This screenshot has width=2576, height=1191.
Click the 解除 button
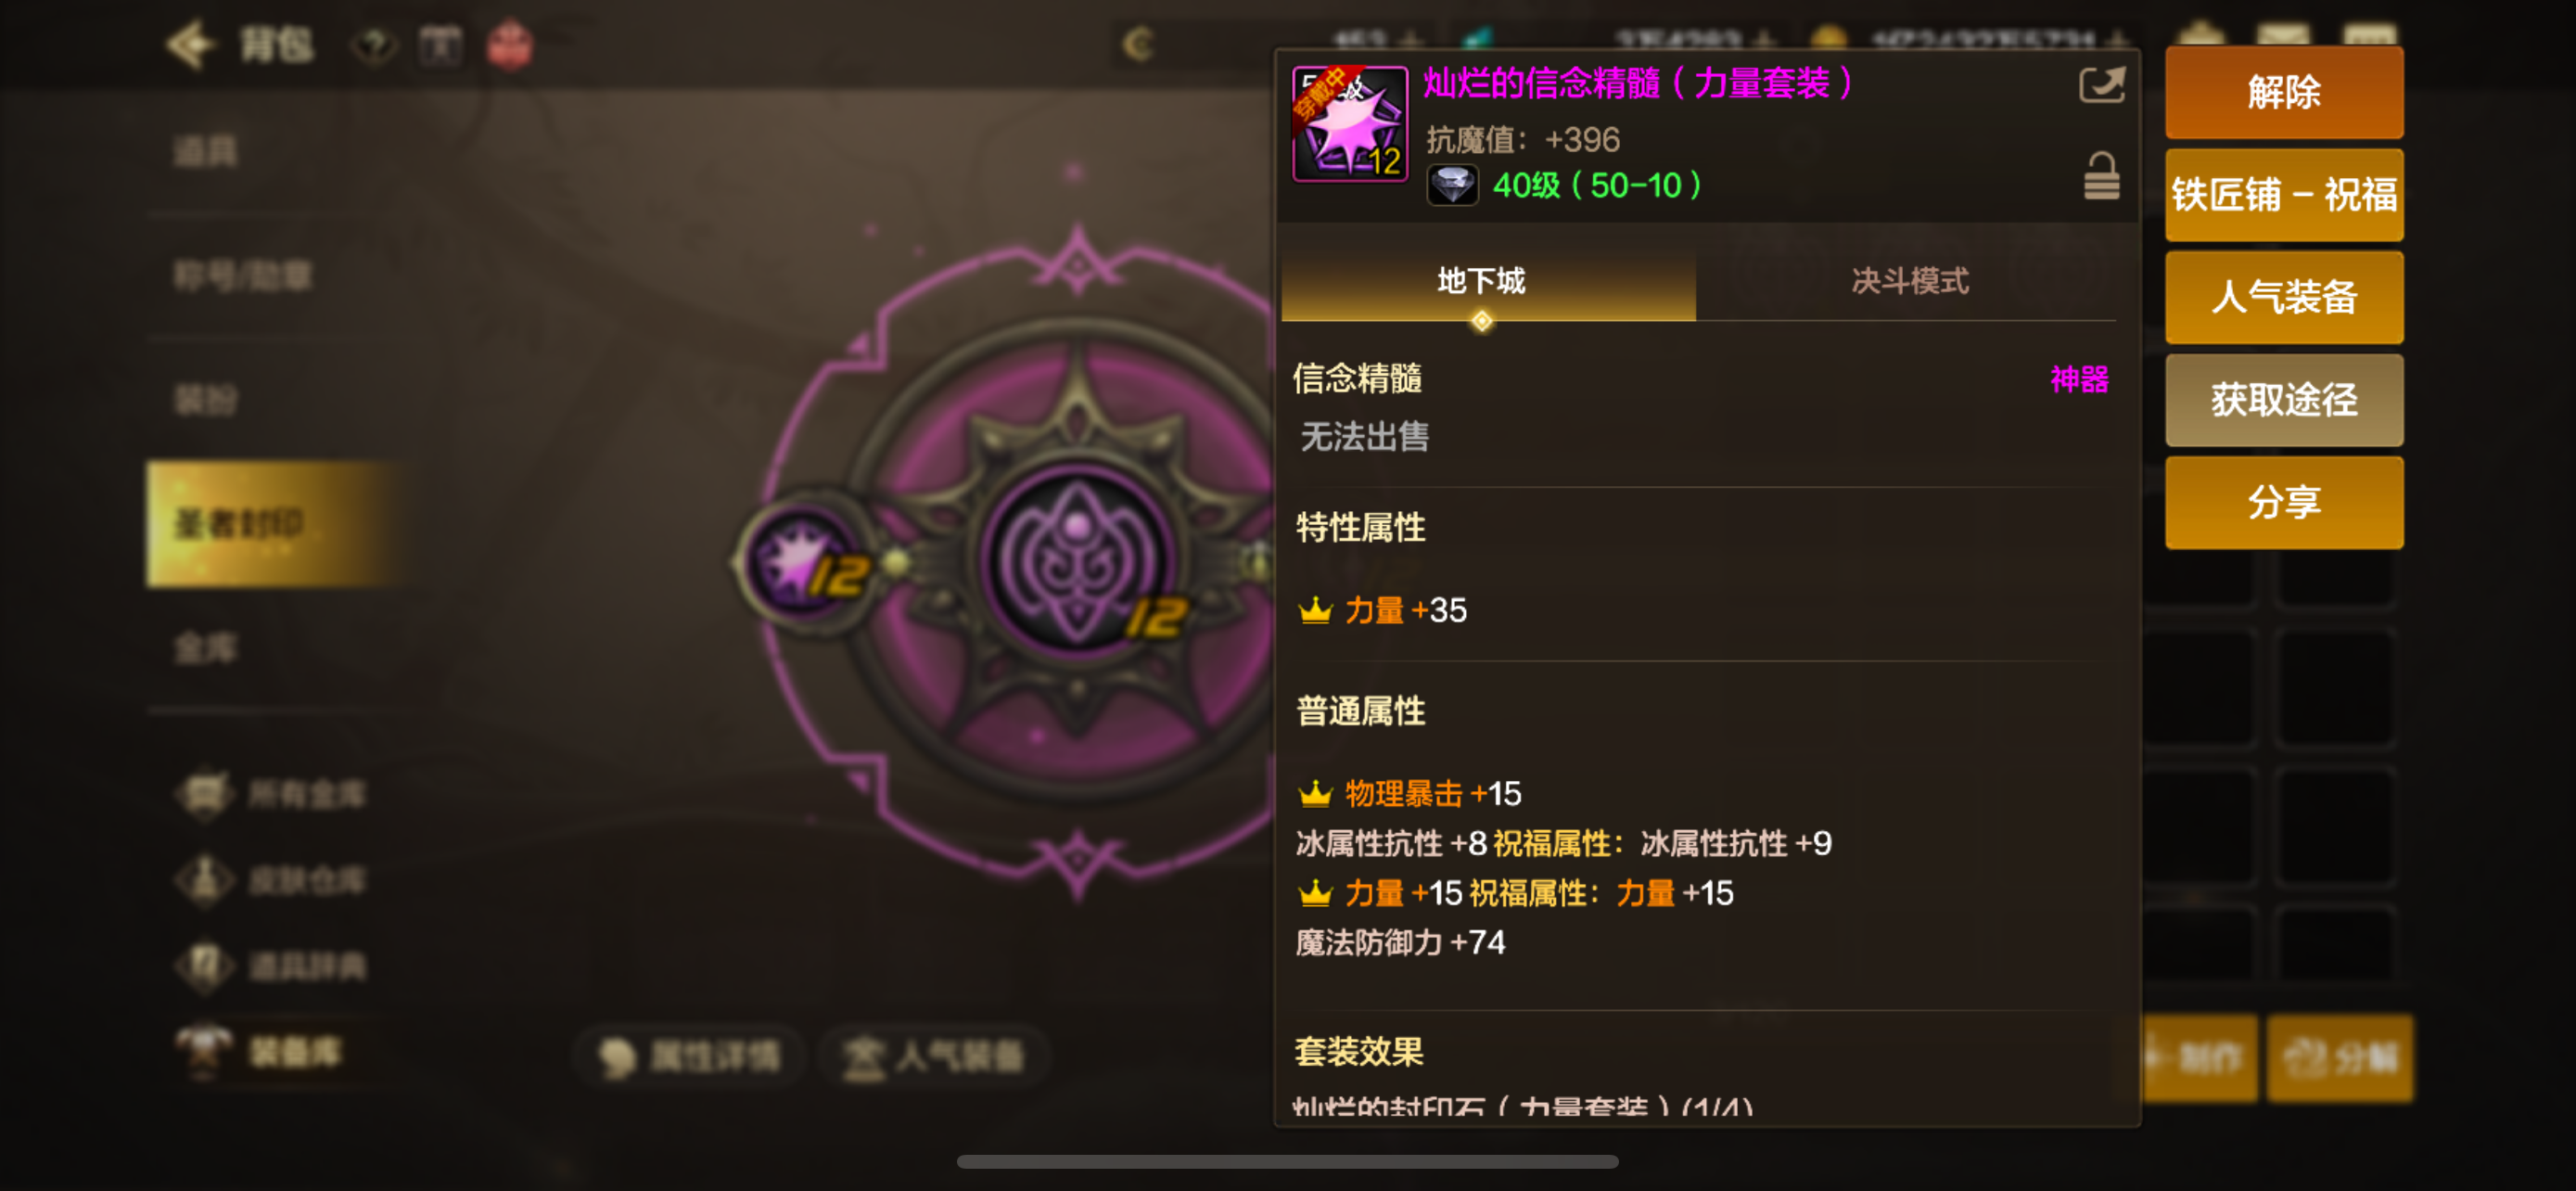tap(2283, 92)
